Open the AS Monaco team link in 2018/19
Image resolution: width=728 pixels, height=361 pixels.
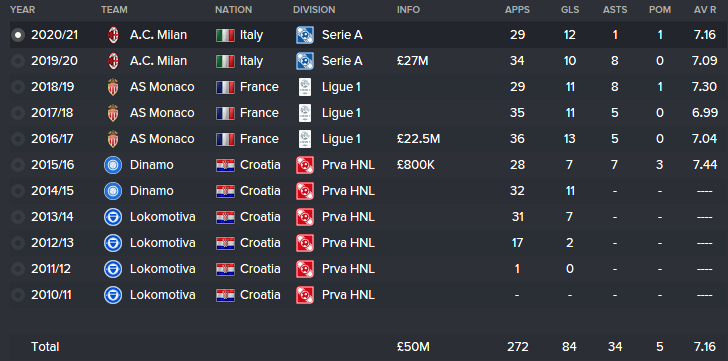[162, 87]
